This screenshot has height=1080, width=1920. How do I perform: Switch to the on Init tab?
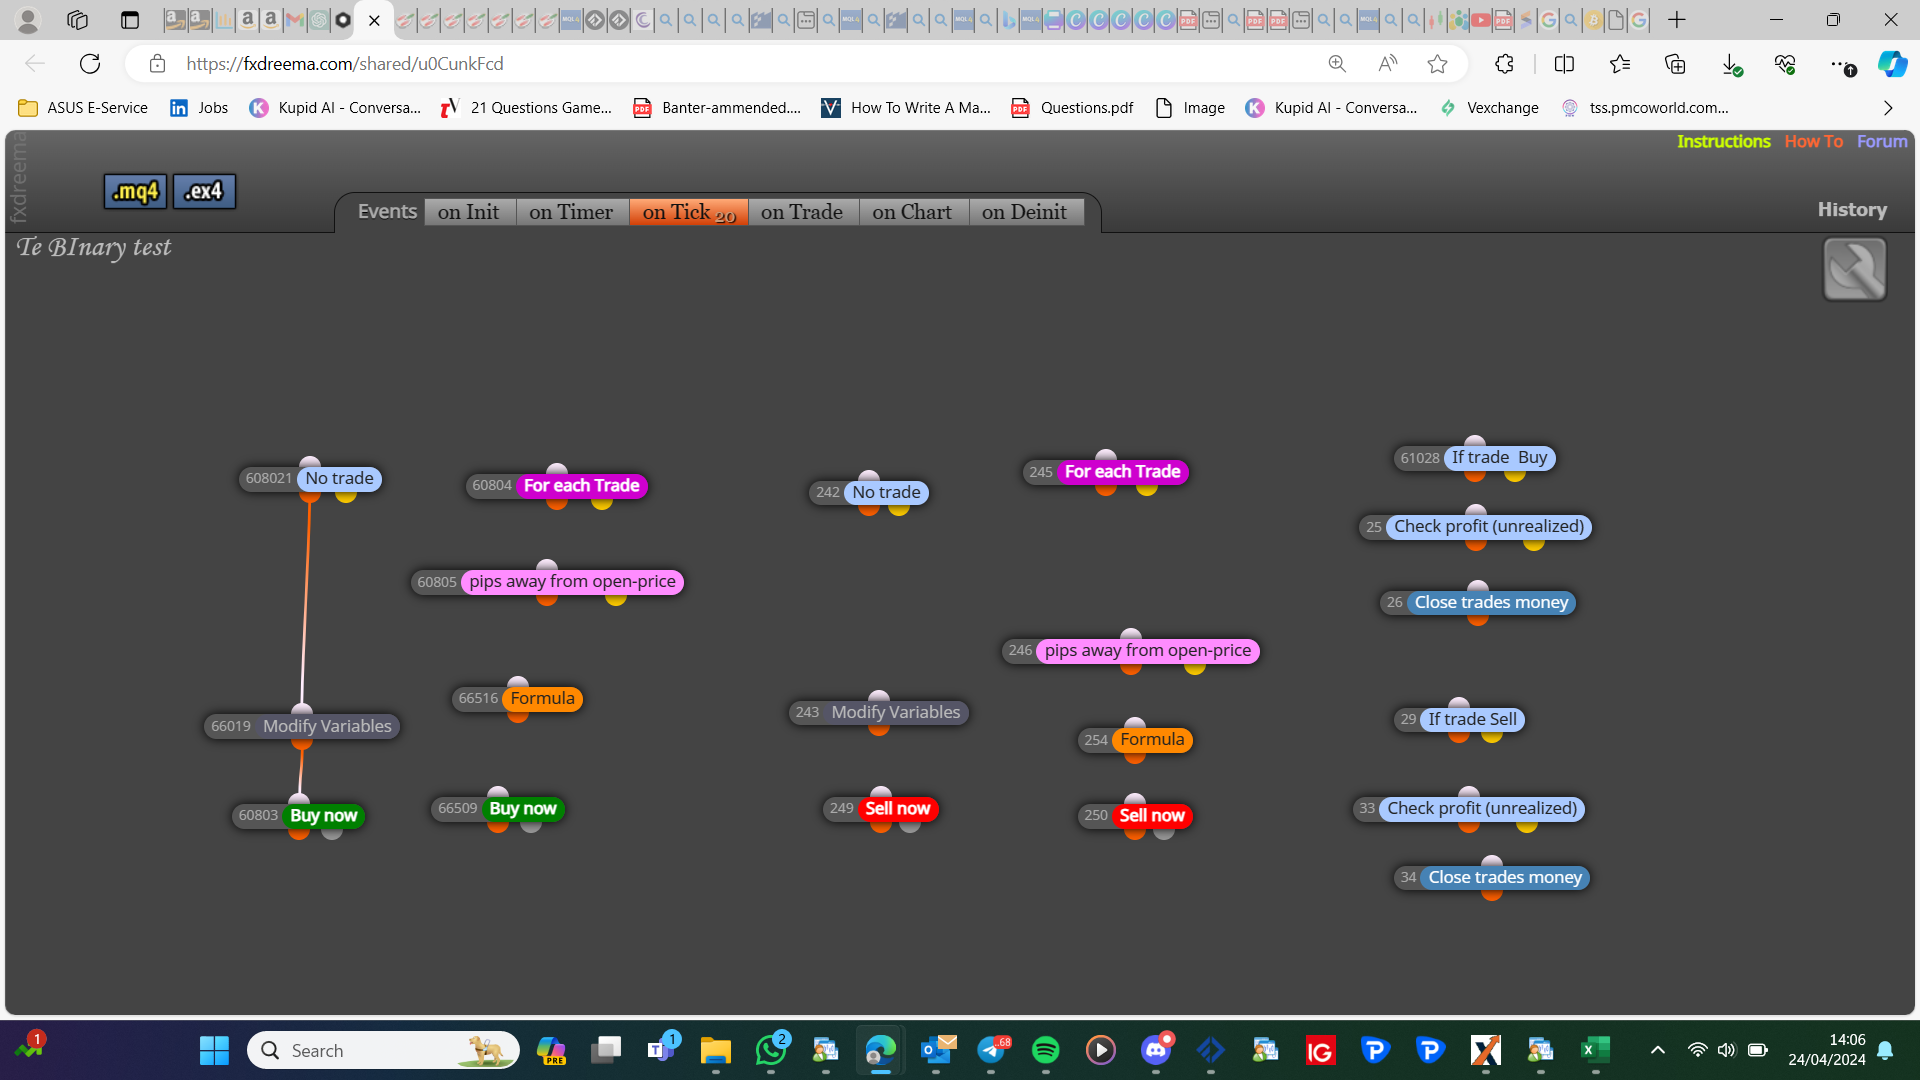pyautogui.click(x=469, y=212)
